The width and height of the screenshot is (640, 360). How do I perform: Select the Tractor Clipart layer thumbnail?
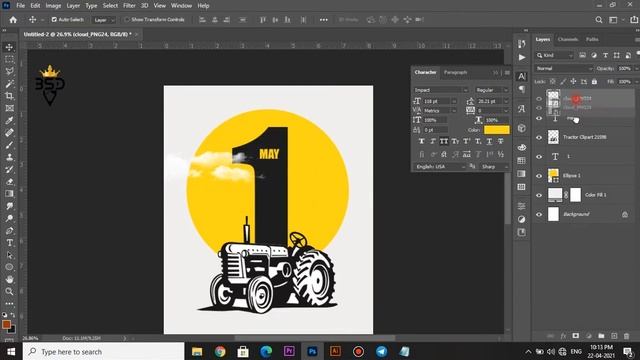tap(553, 137)
